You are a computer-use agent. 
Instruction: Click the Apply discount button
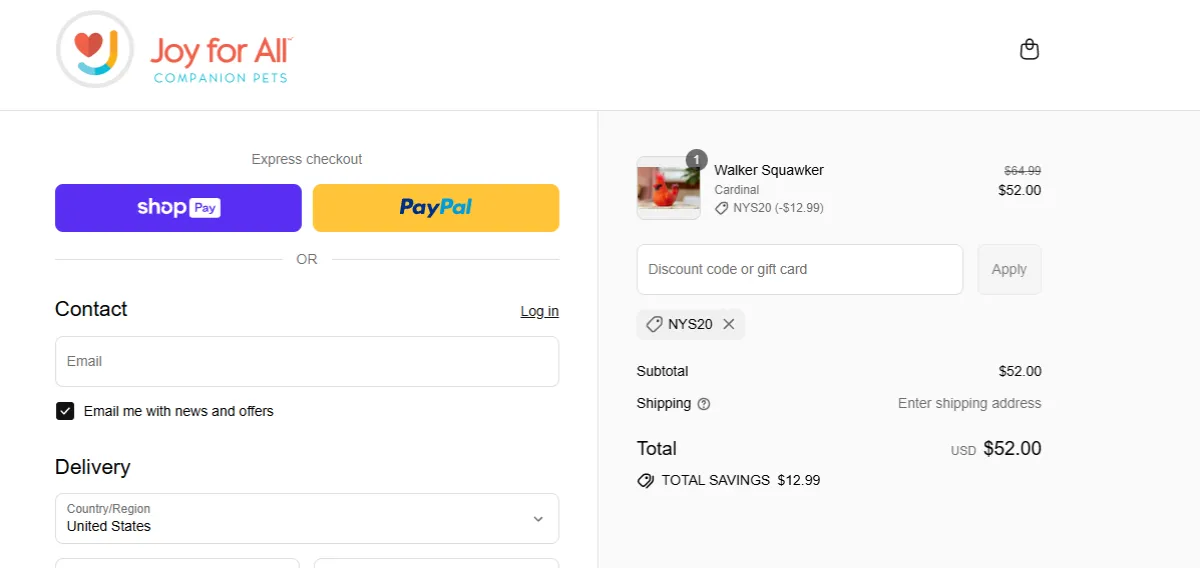[x=1009, y=269]
